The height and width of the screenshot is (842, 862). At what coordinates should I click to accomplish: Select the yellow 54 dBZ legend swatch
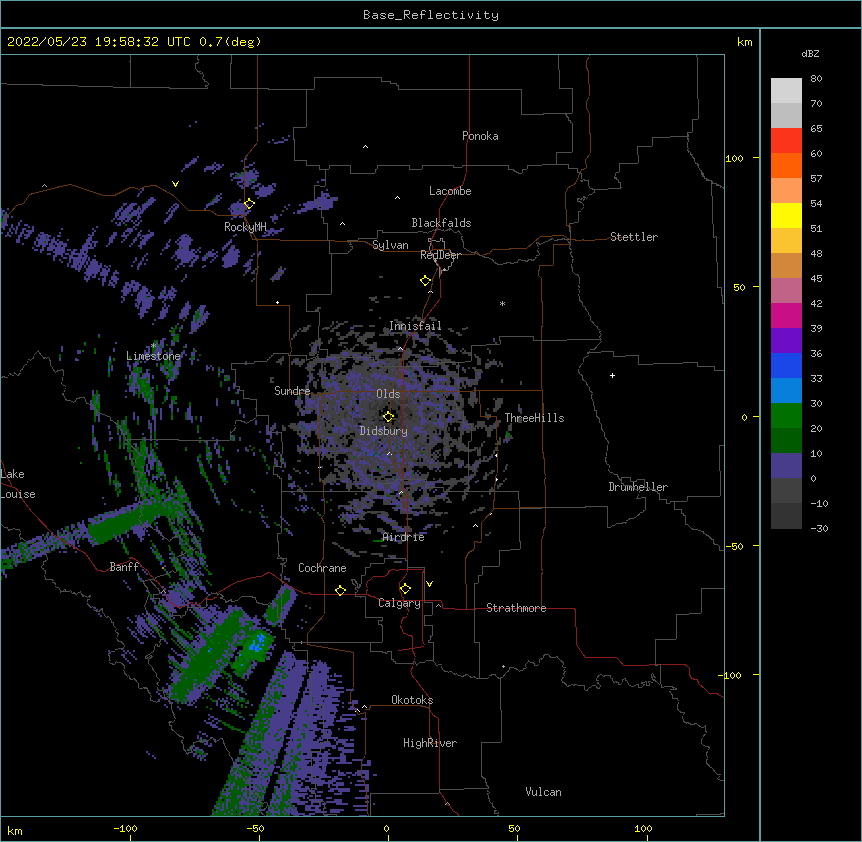[x=786, y=215]
